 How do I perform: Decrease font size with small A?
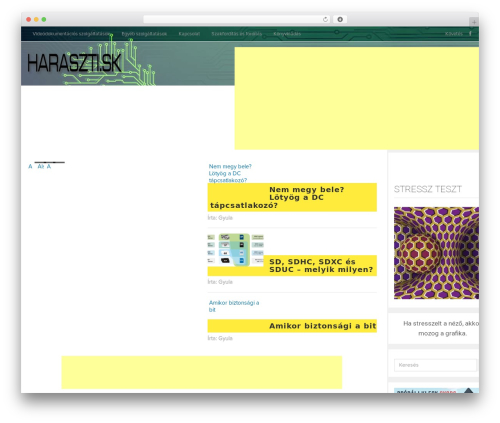30,166
